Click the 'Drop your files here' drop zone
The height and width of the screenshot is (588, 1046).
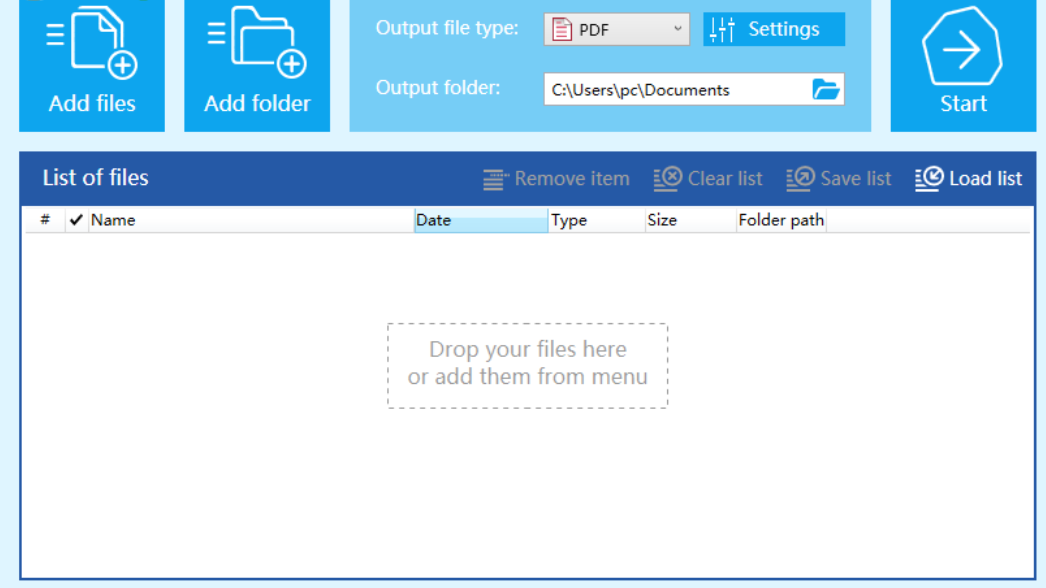528,366
